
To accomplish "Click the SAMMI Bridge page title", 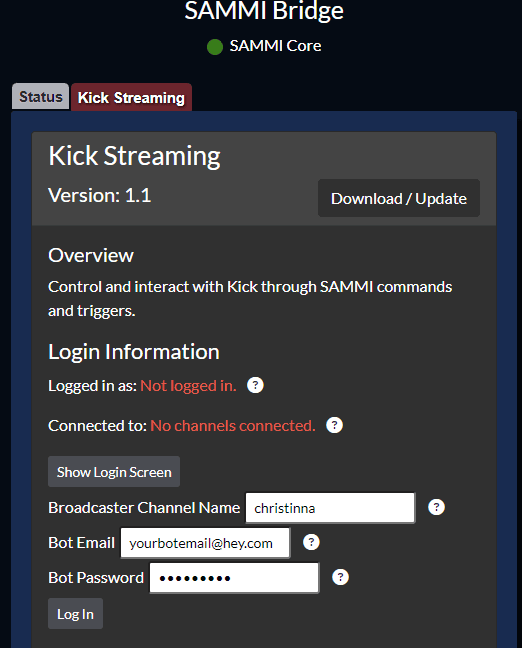I will [264, 10].
